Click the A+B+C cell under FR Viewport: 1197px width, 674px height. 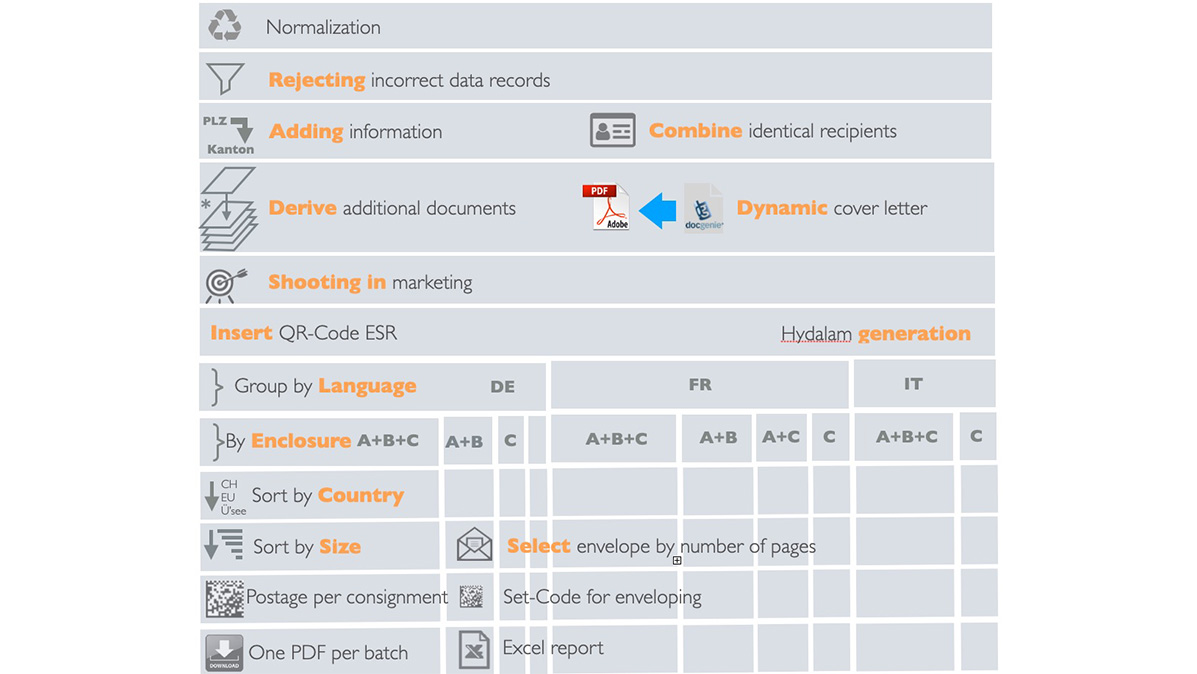[x=616, y=438]
